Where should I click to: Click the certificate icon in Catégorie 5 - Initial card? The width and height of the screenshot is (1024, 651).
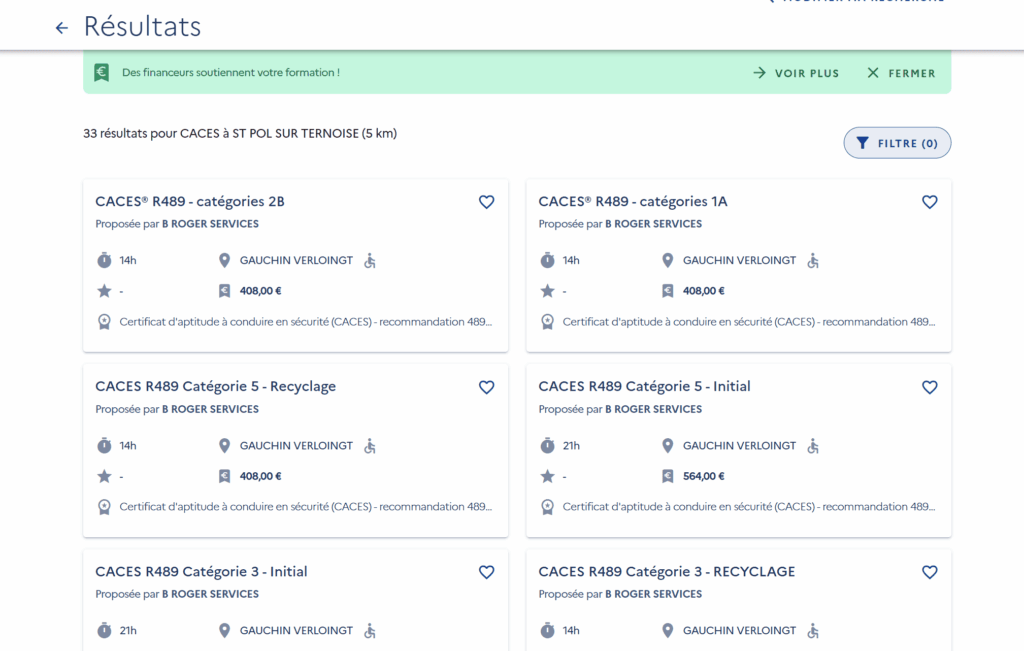(547, 507)
